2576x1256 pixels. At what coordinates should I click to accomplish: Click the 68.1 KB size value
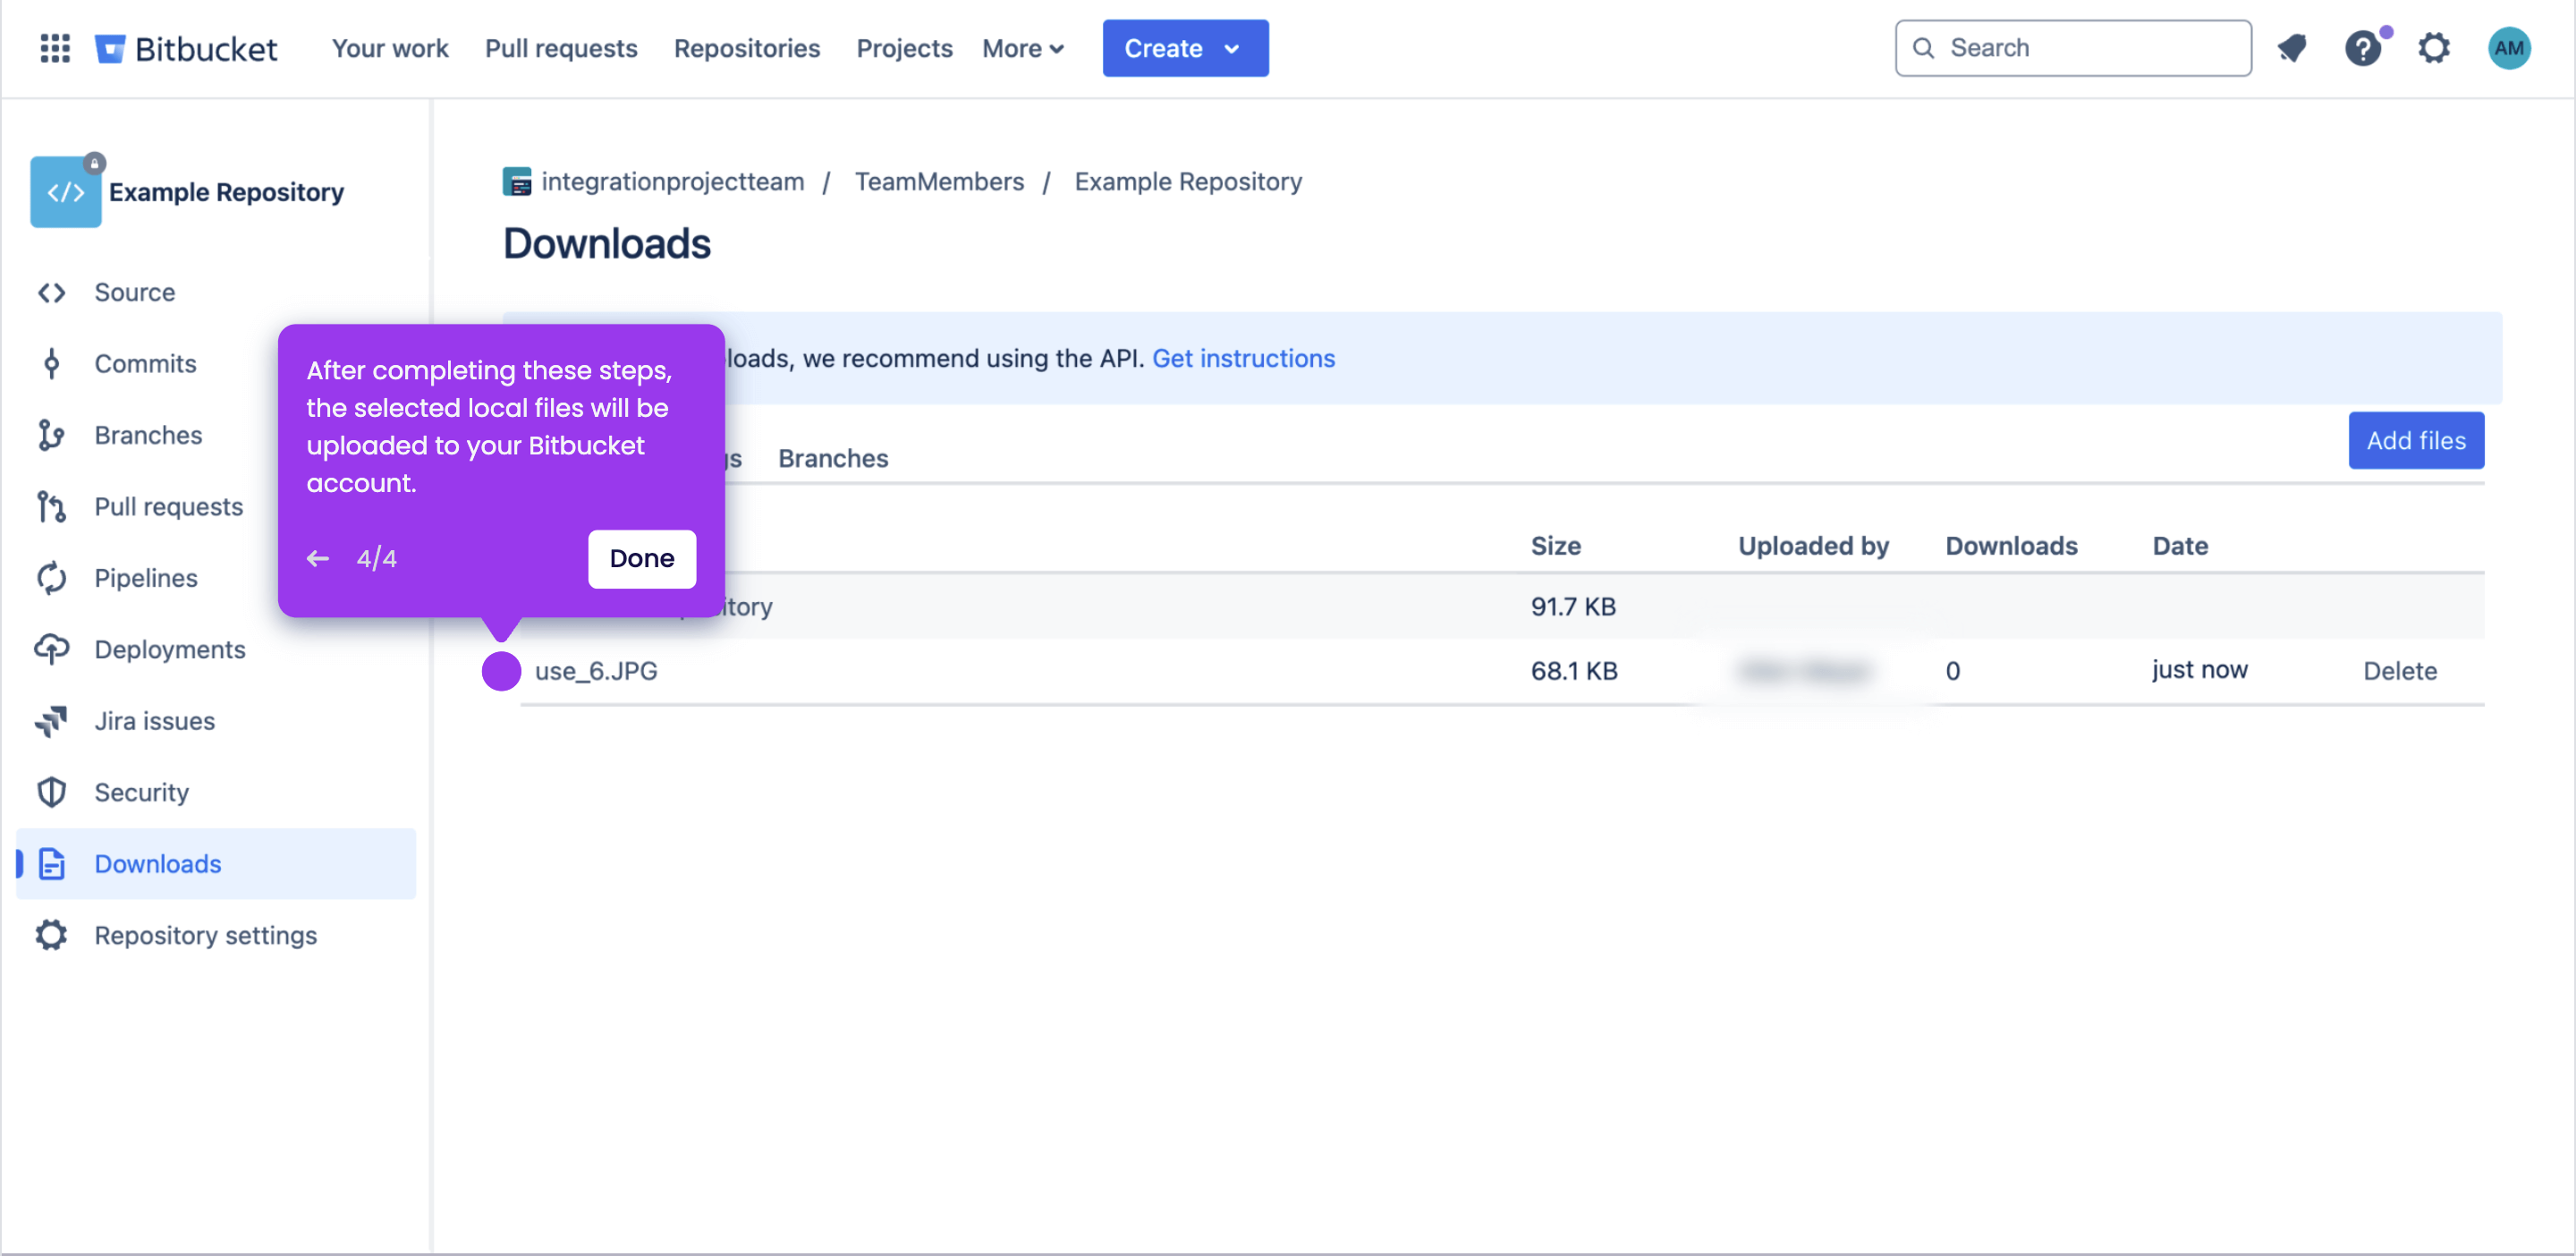[x=1574, y=670]
